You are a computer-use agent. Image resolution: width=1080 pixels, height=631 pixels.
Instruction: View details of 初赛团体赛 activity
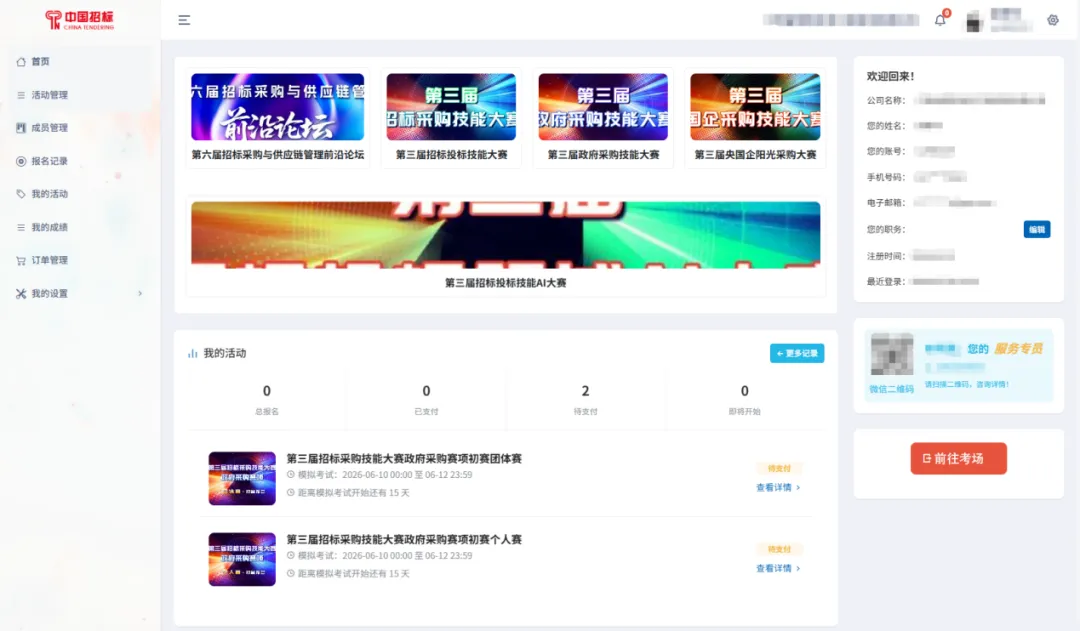[774, 488]
